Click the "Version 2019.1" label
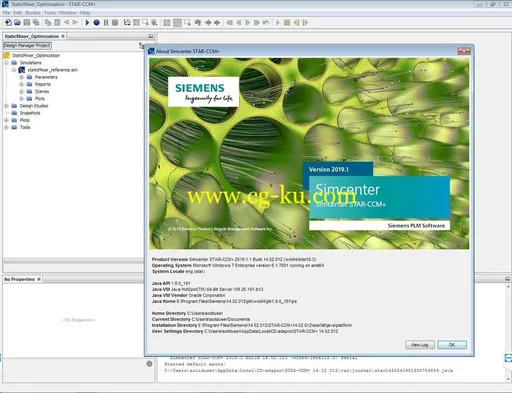This screenshot has height=393, width=512. (x=329, y=170)
